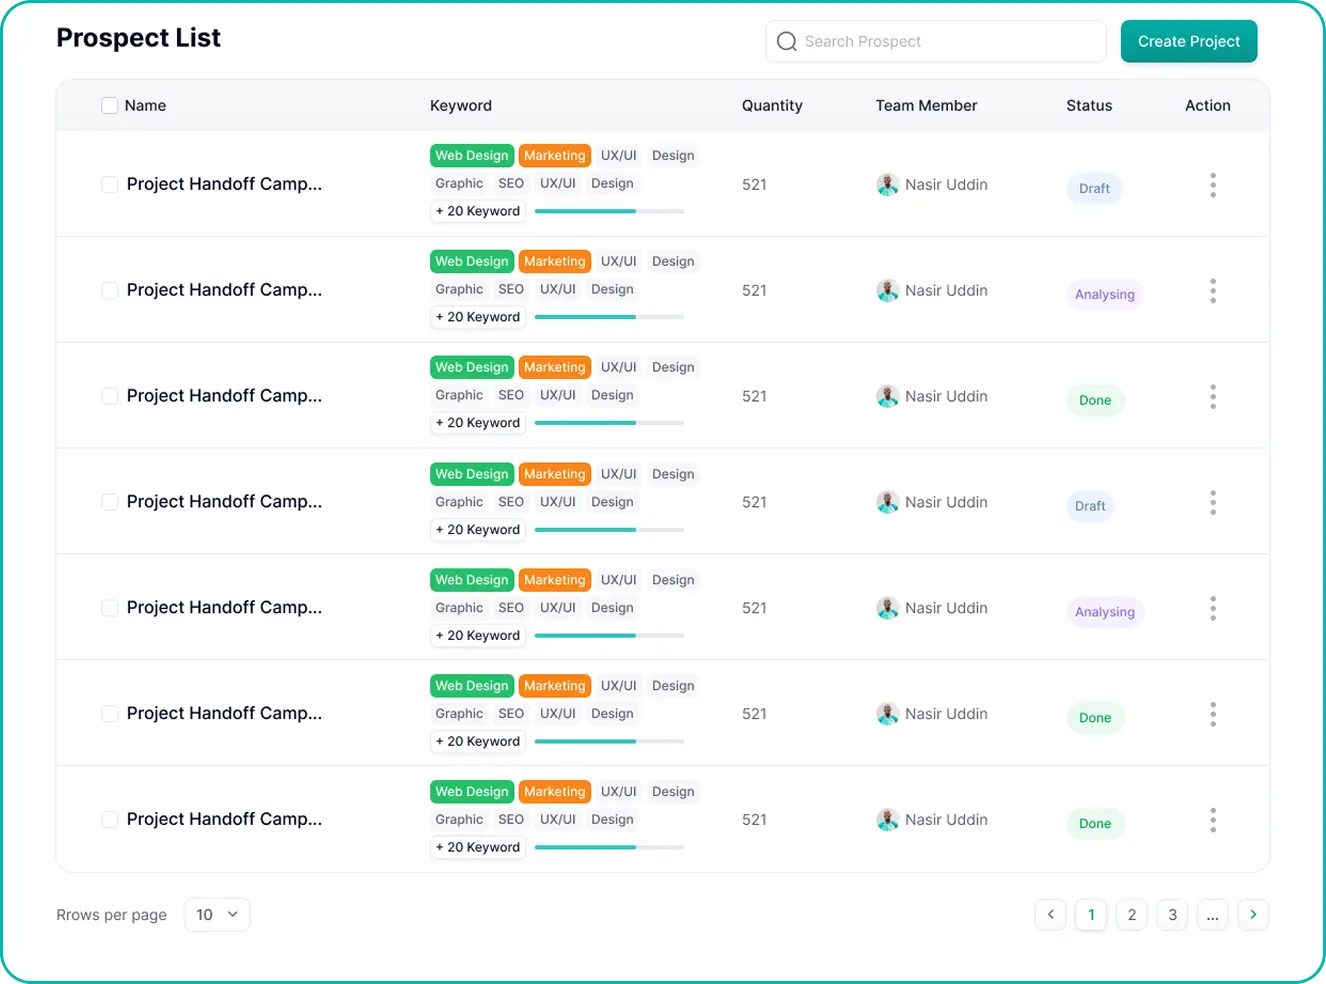This screenshot has width=1326, height=984.
Task: Toggle the select-all checkbox beside Name
Action: click(110, 105)
